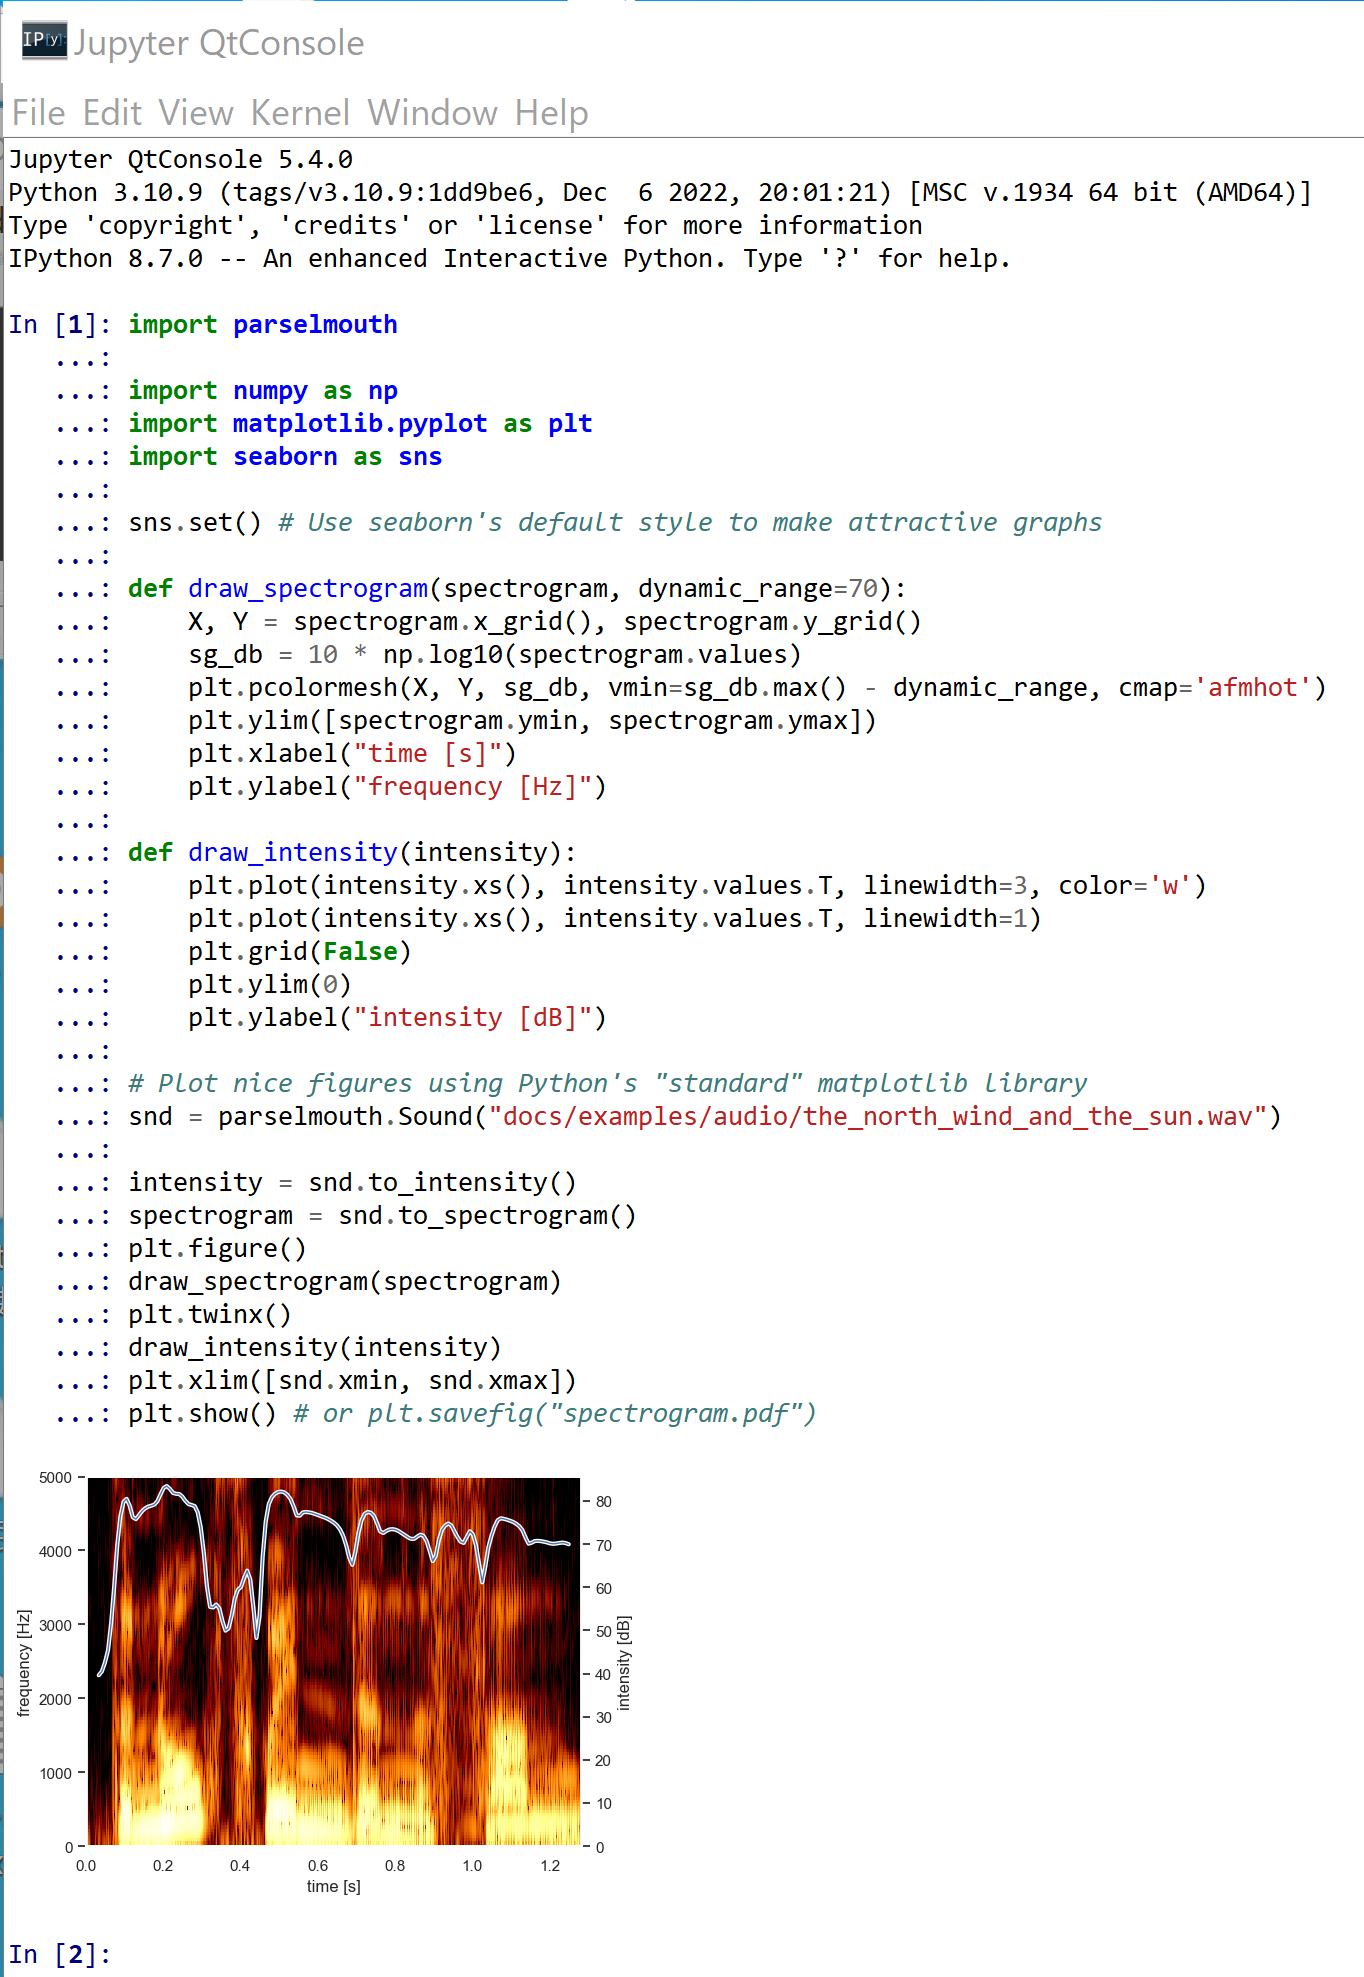Click the 'sns.set()' code line
The height and width of the screenshot is (1977, 1364).
point(615,523)
